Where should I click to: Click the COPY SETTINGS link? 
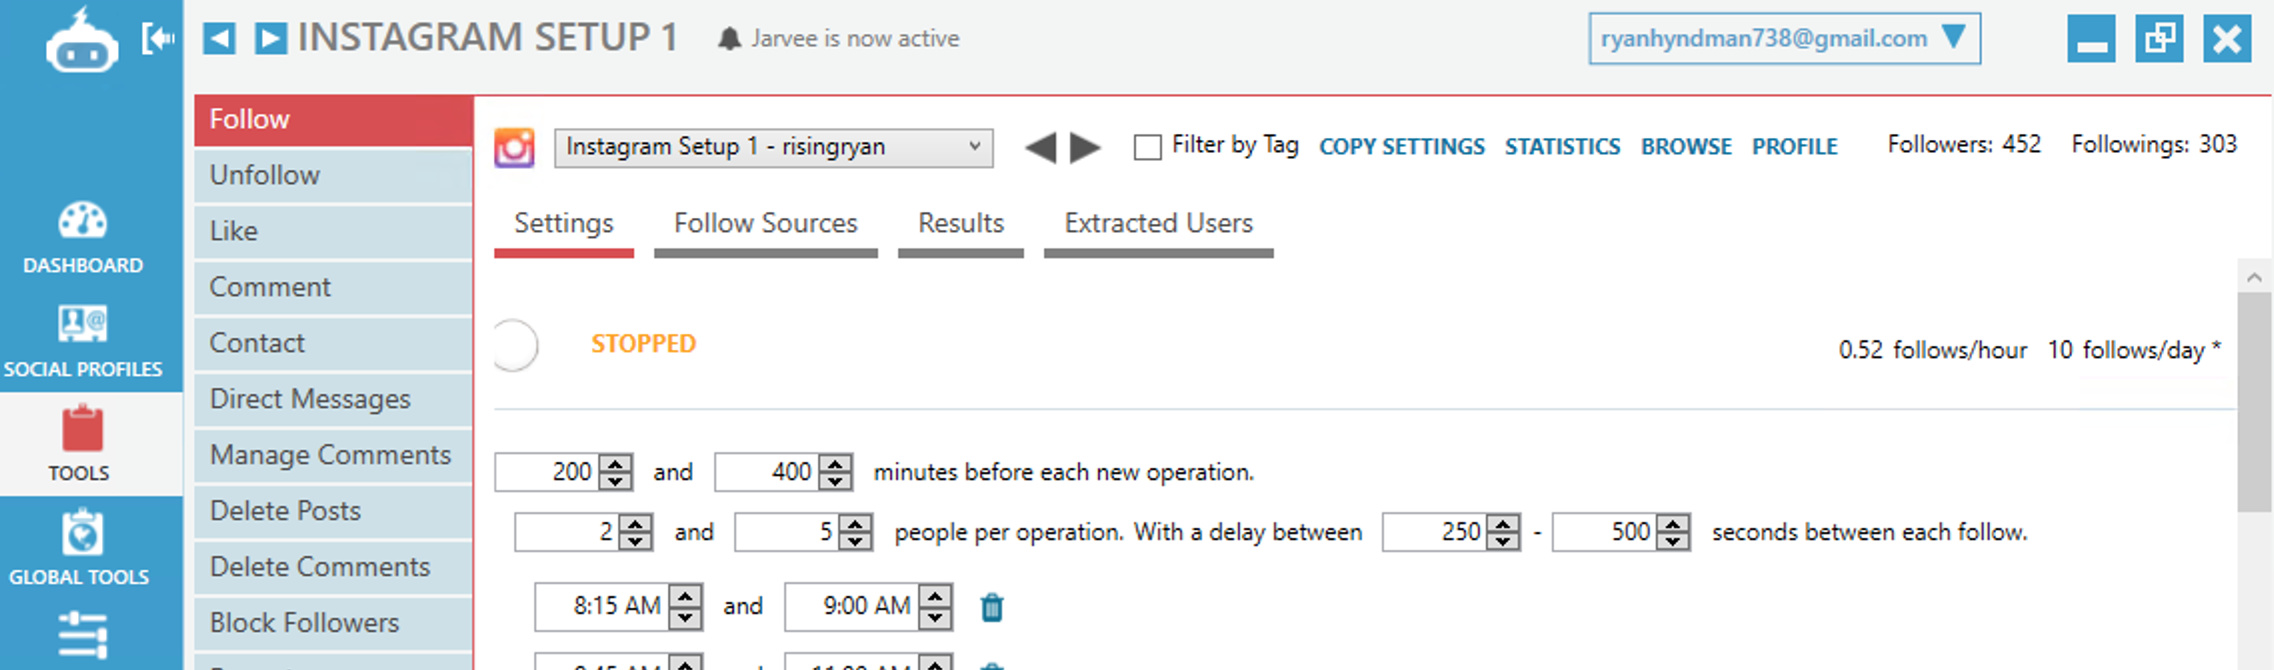(x=1401, y=147)
